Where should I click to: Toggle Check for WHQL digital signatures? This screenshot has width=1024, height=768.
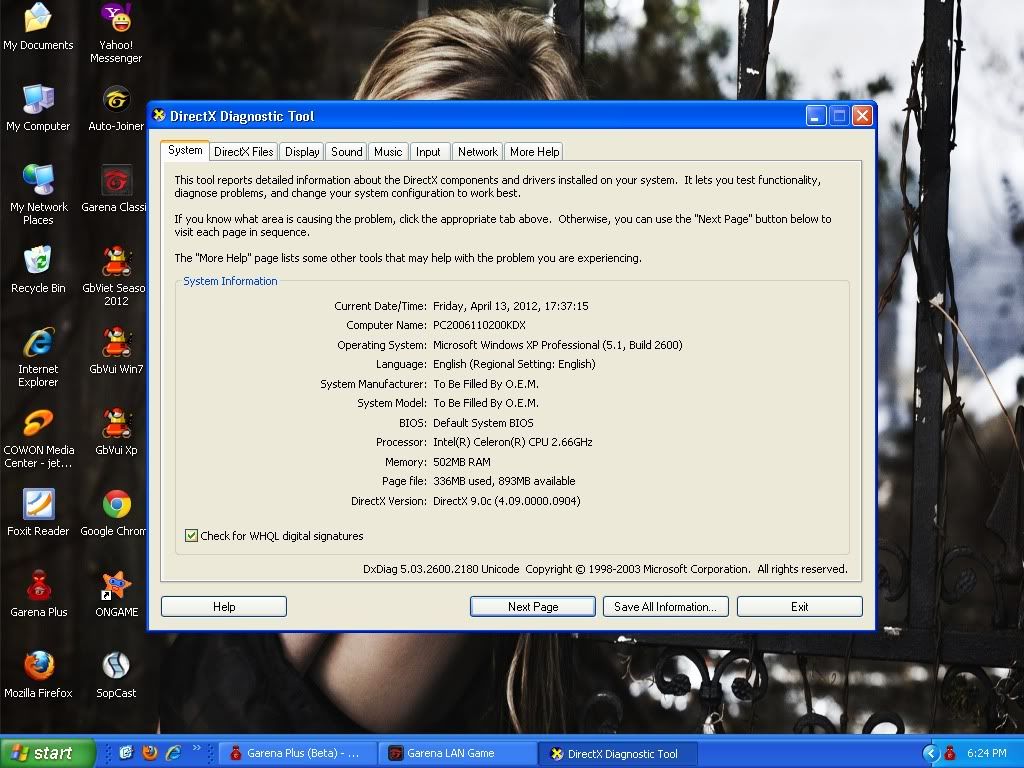coord(191,536)
